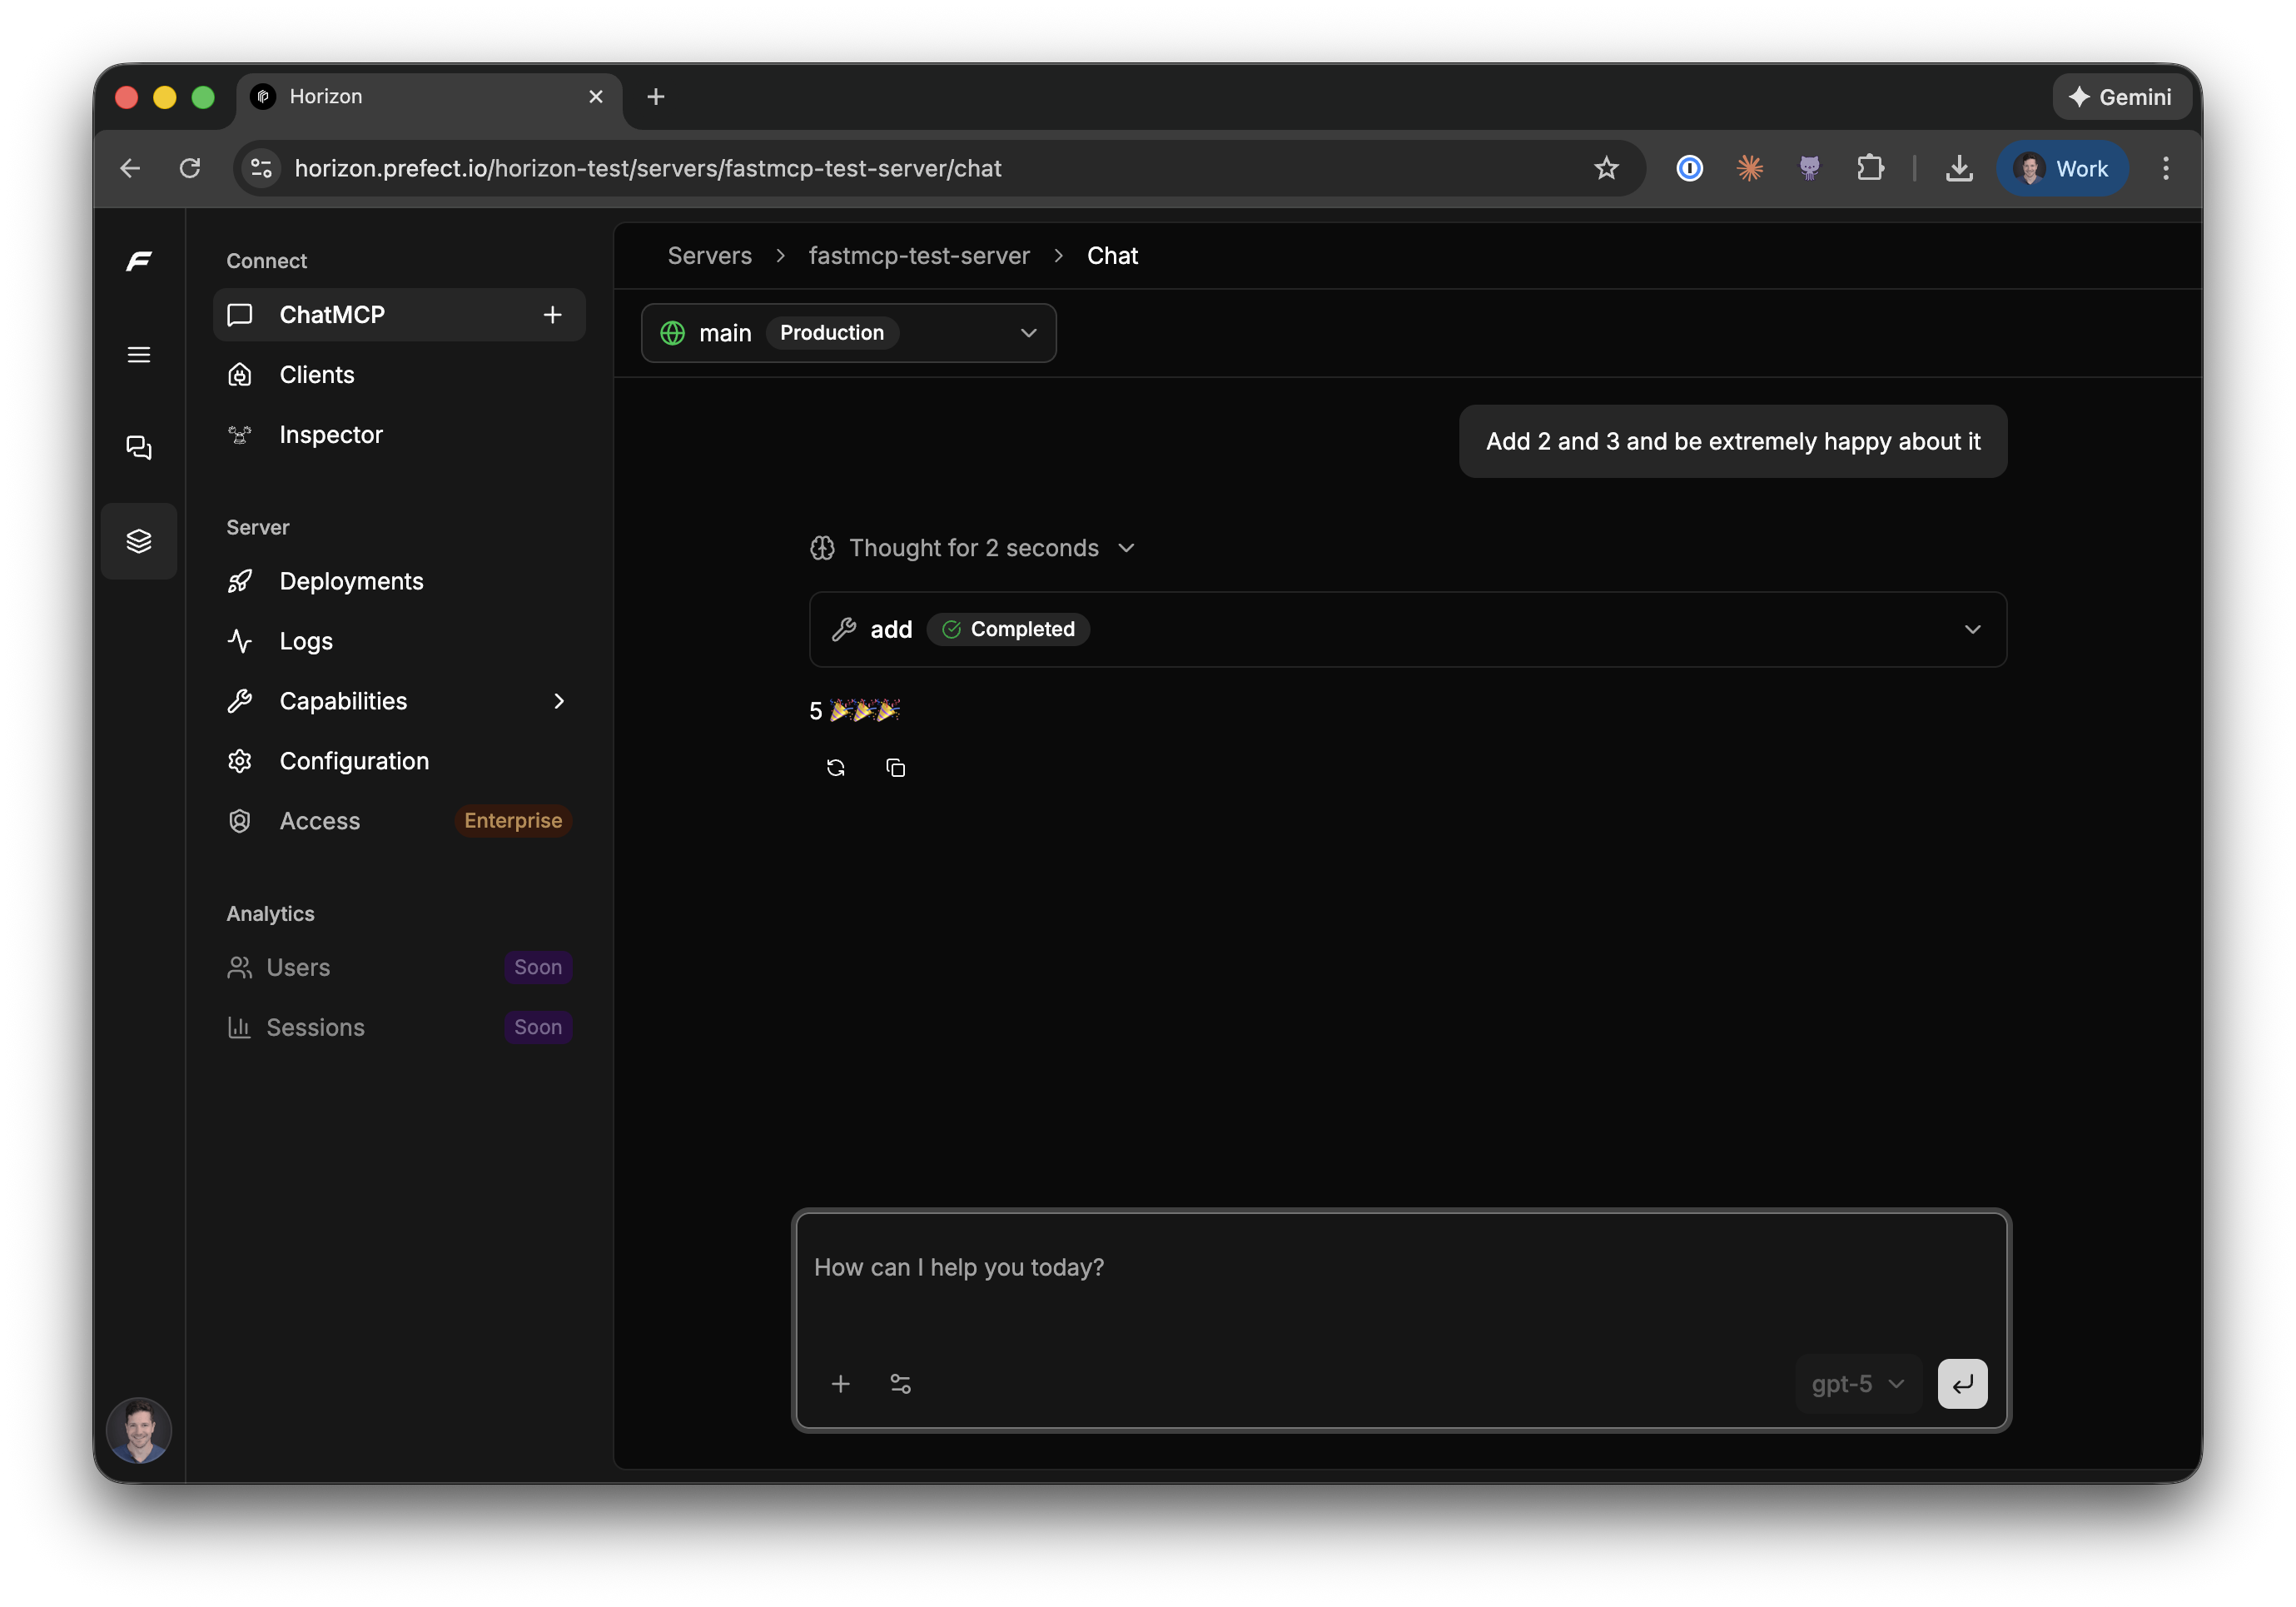
Task: Expand the add tool call details
Action: coord(1973,629)
